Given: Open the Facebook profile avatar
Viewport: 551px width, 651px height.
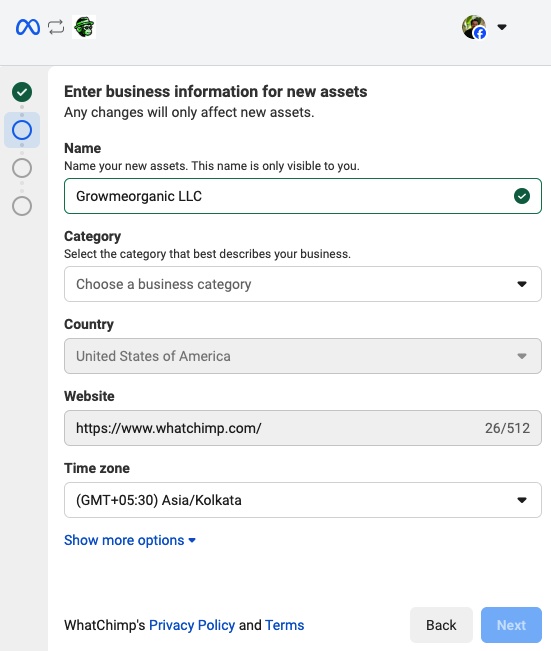Looking at the screenshot, I should (x=474, y=27).
